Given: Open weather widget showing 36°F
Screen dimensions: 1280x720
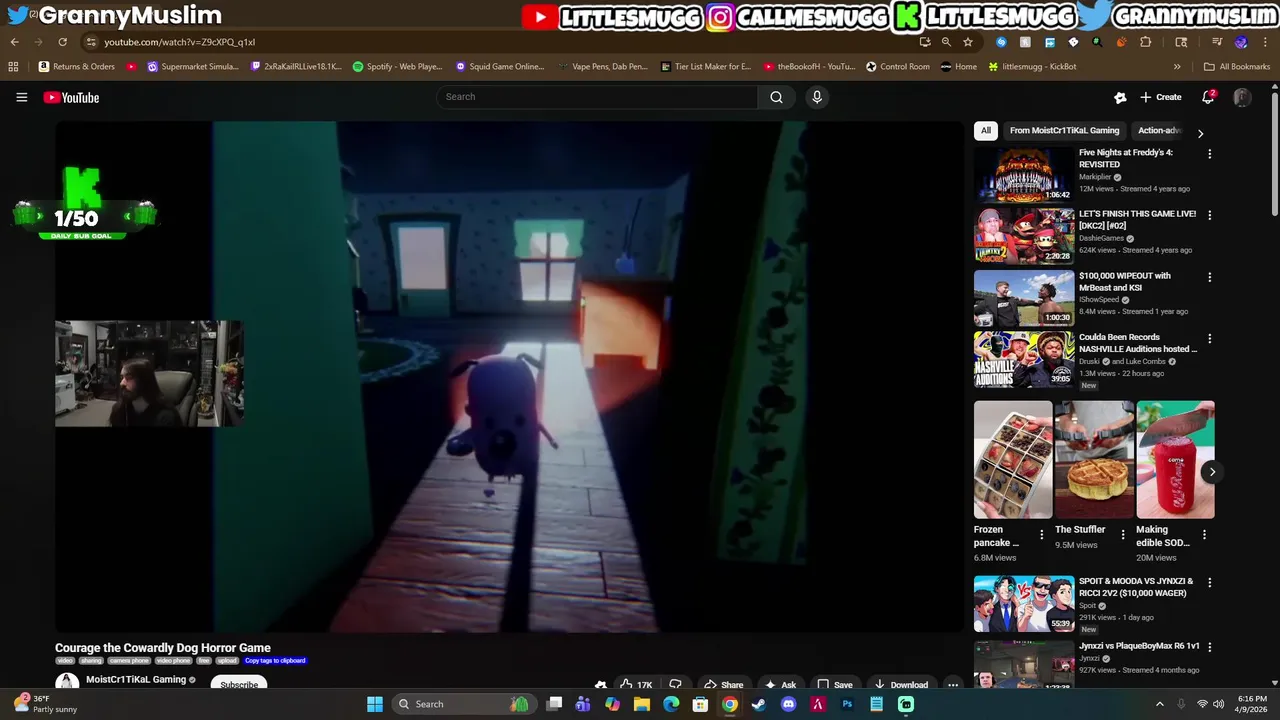Looking at the screenshot, I should click(x=45, y=704).
